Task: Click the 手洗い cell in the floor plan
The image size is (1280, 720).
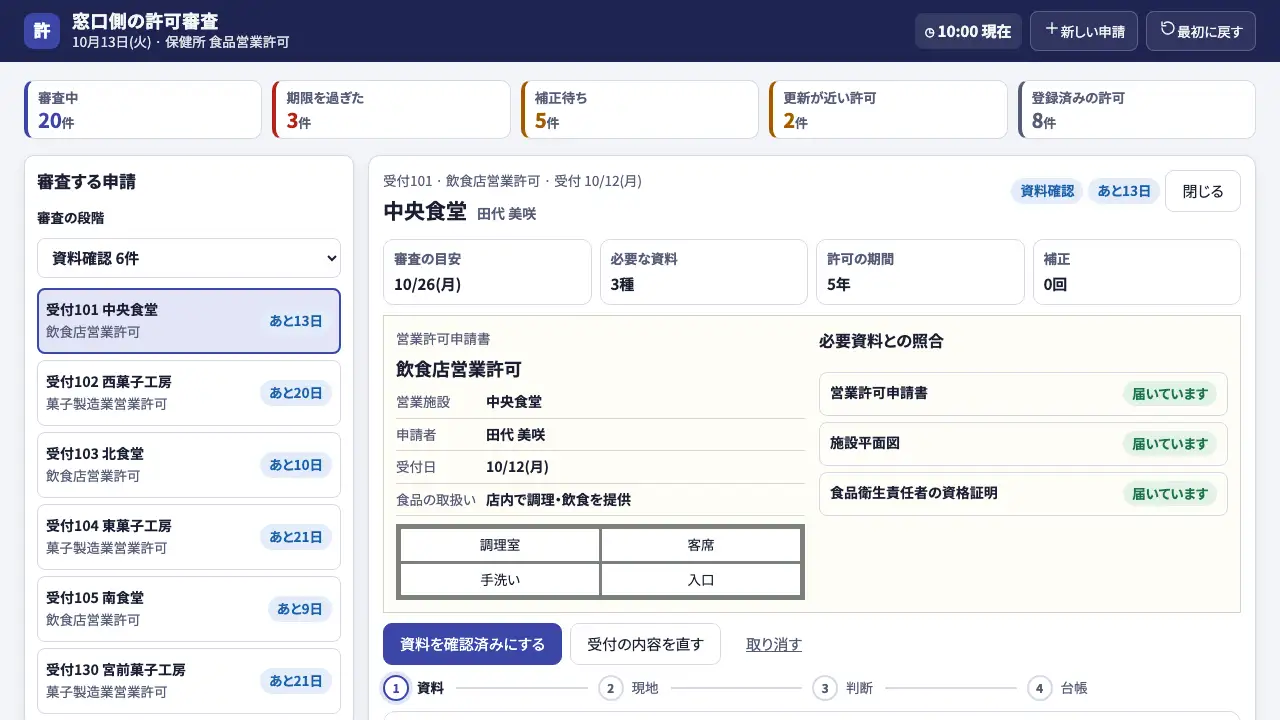Action: point(500,580)
